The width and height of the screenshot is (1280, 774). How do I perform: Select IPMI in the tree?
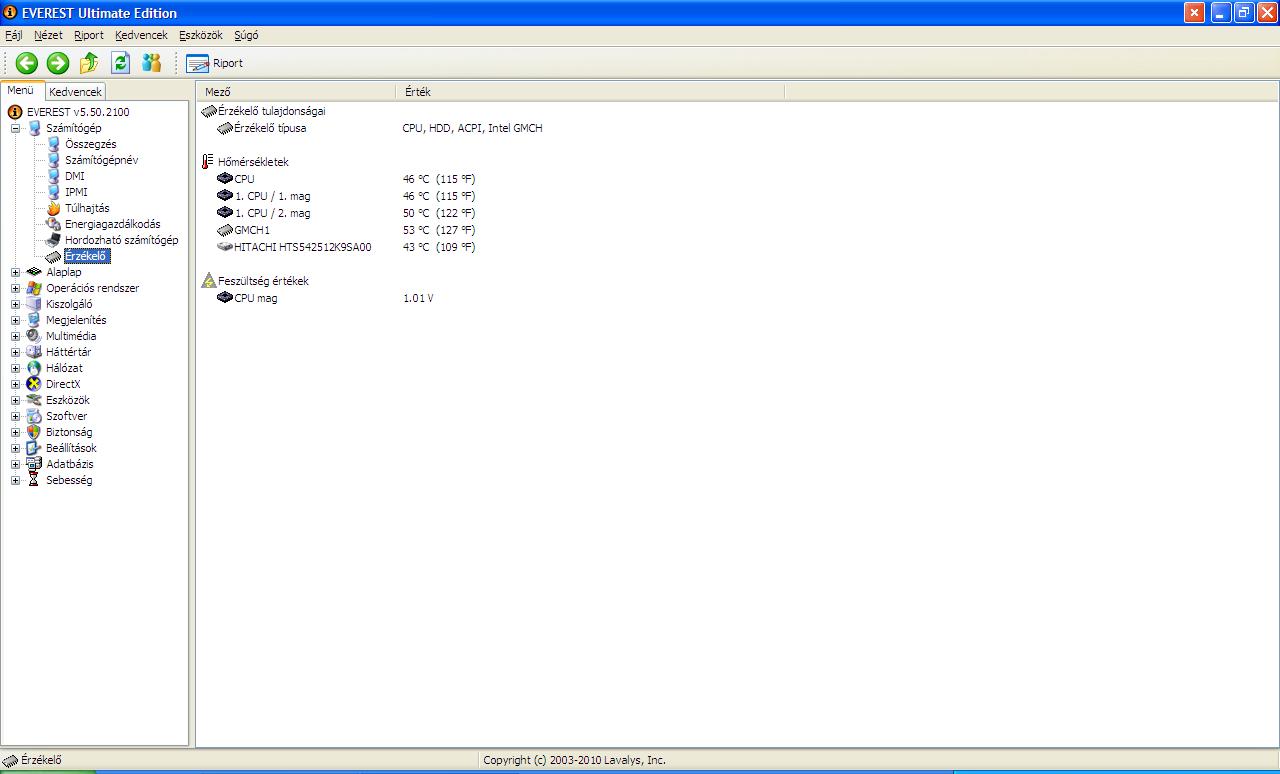[76, 192]
